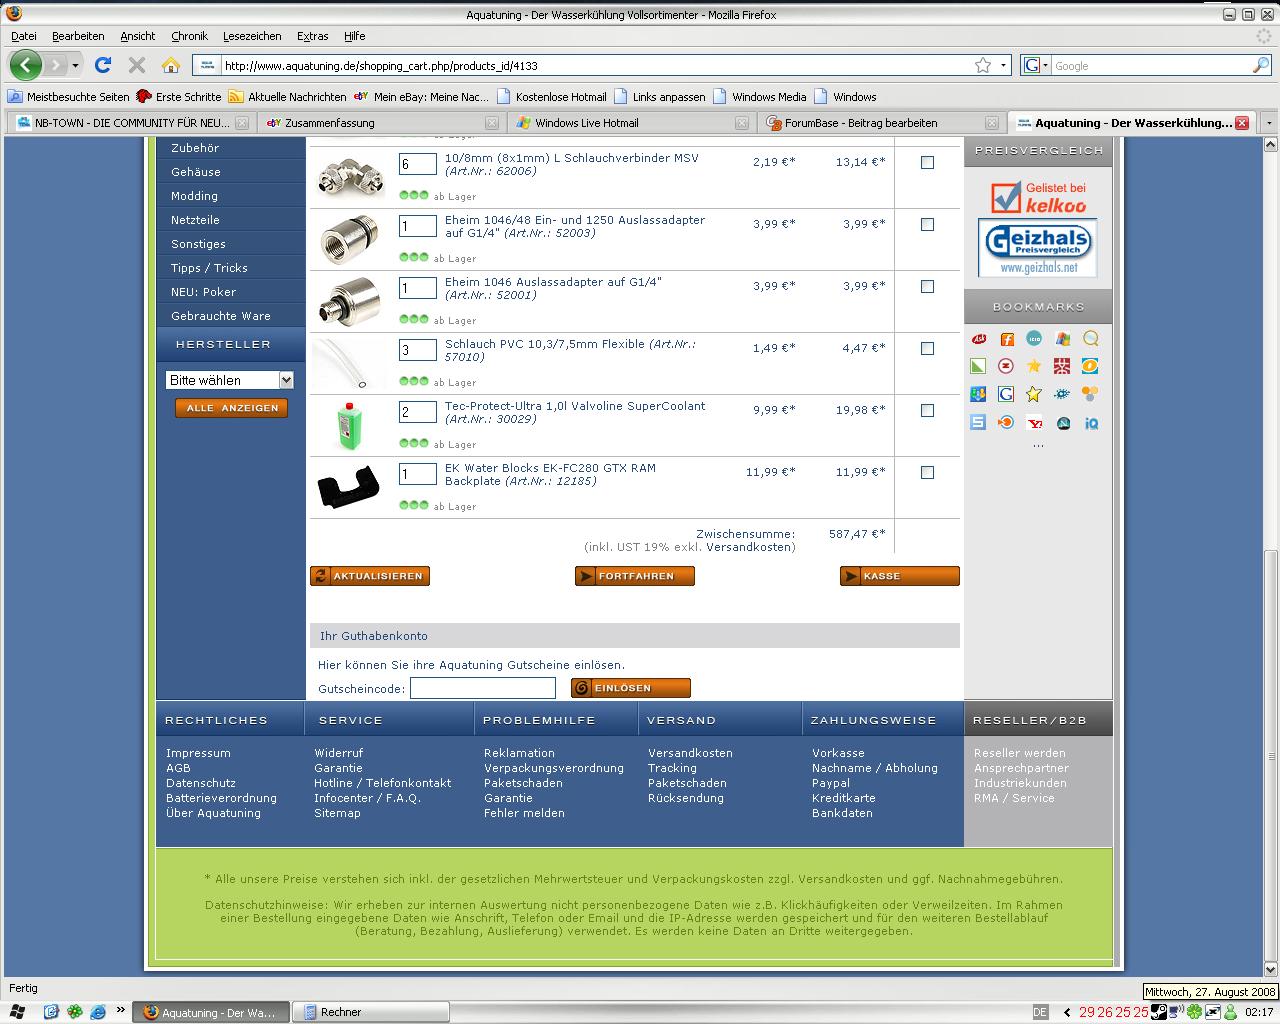The width and height of the screenshot is (1280, 1024).
Task: Reload the page with the refresh icon
Action: coord(103,65)
